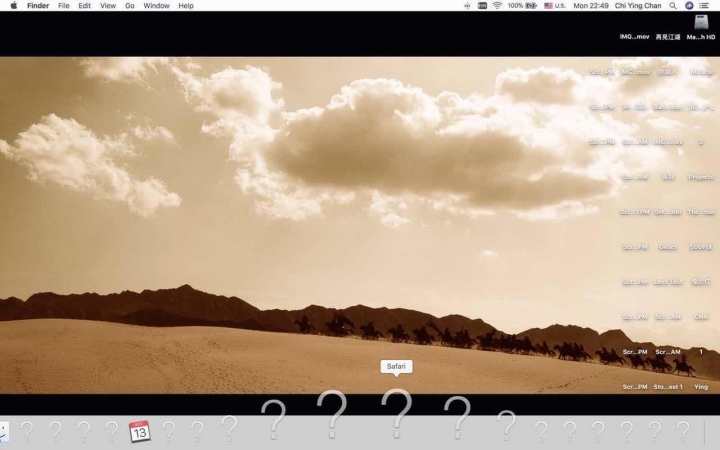Viewport: 720px width, 450px height.
Task: Select the Lens Test desktop item
Action: pyautogui.click(x=668, y=282)
